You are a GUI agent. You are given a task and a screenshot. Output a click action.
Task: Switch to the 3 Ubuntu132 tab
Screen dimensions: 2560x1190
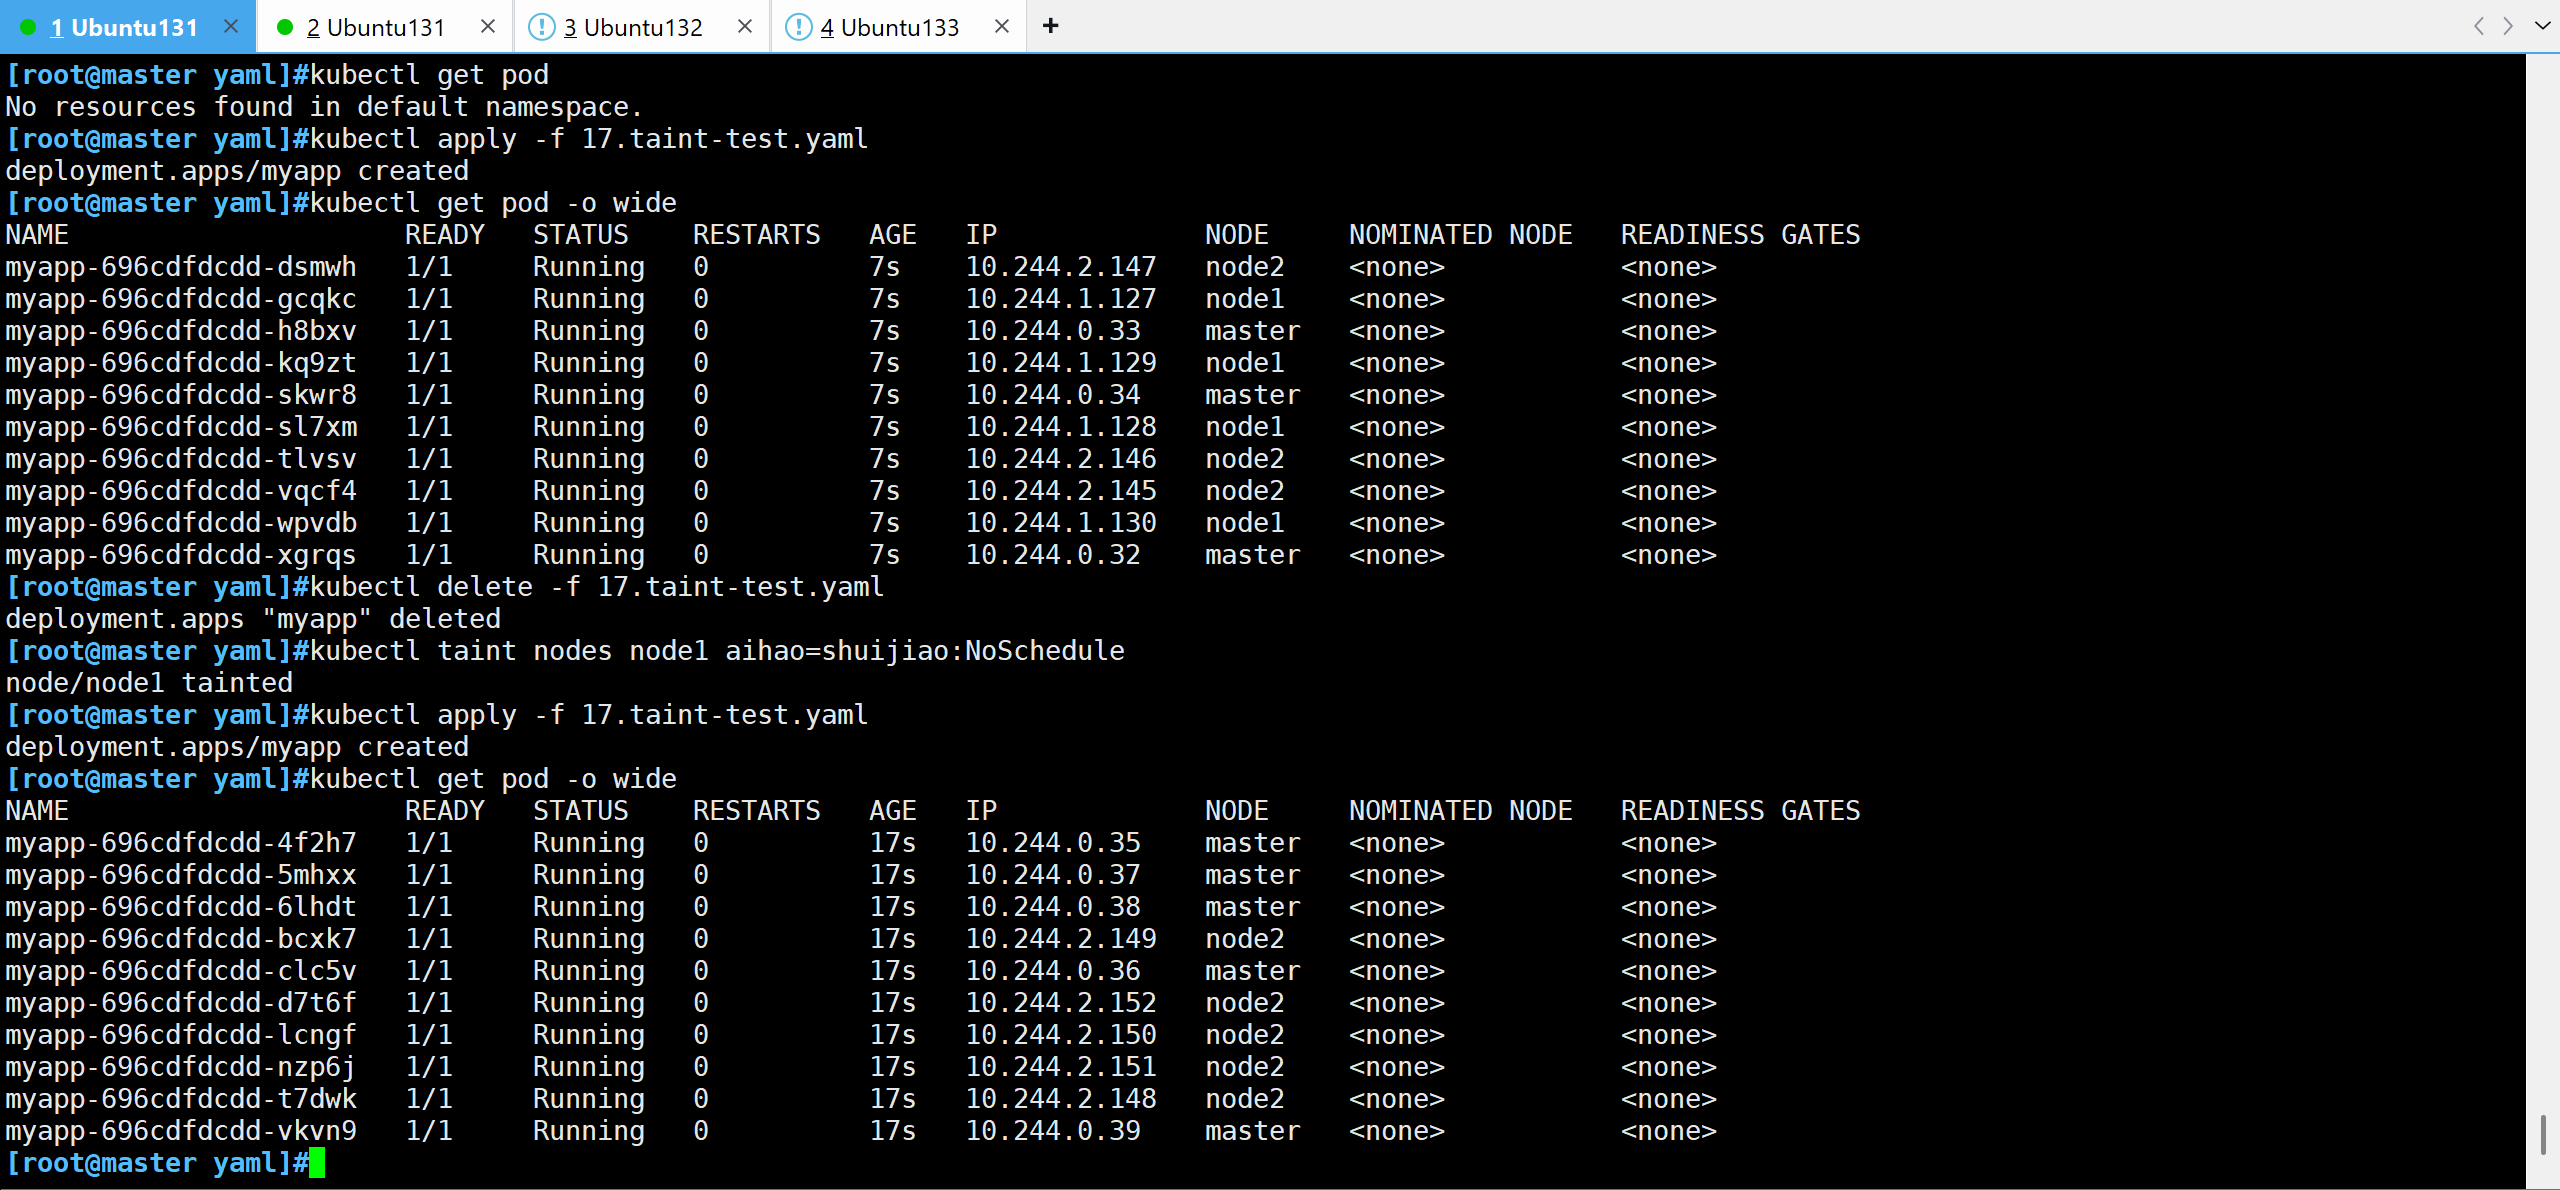pyautogui.click(x=632, y=27)
